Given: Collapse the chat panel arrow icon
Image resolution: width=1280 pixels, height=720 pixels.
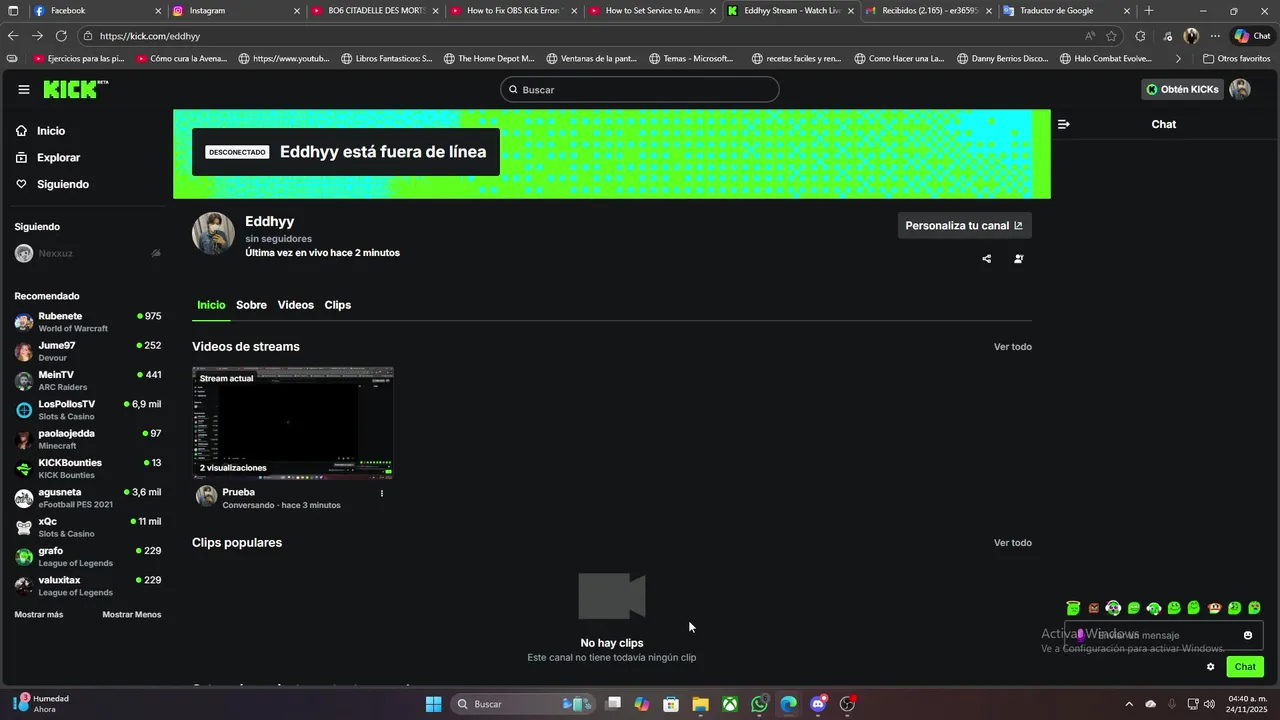Looking at the screenshot, I should pyautogui.click(x=1063, y=124).
